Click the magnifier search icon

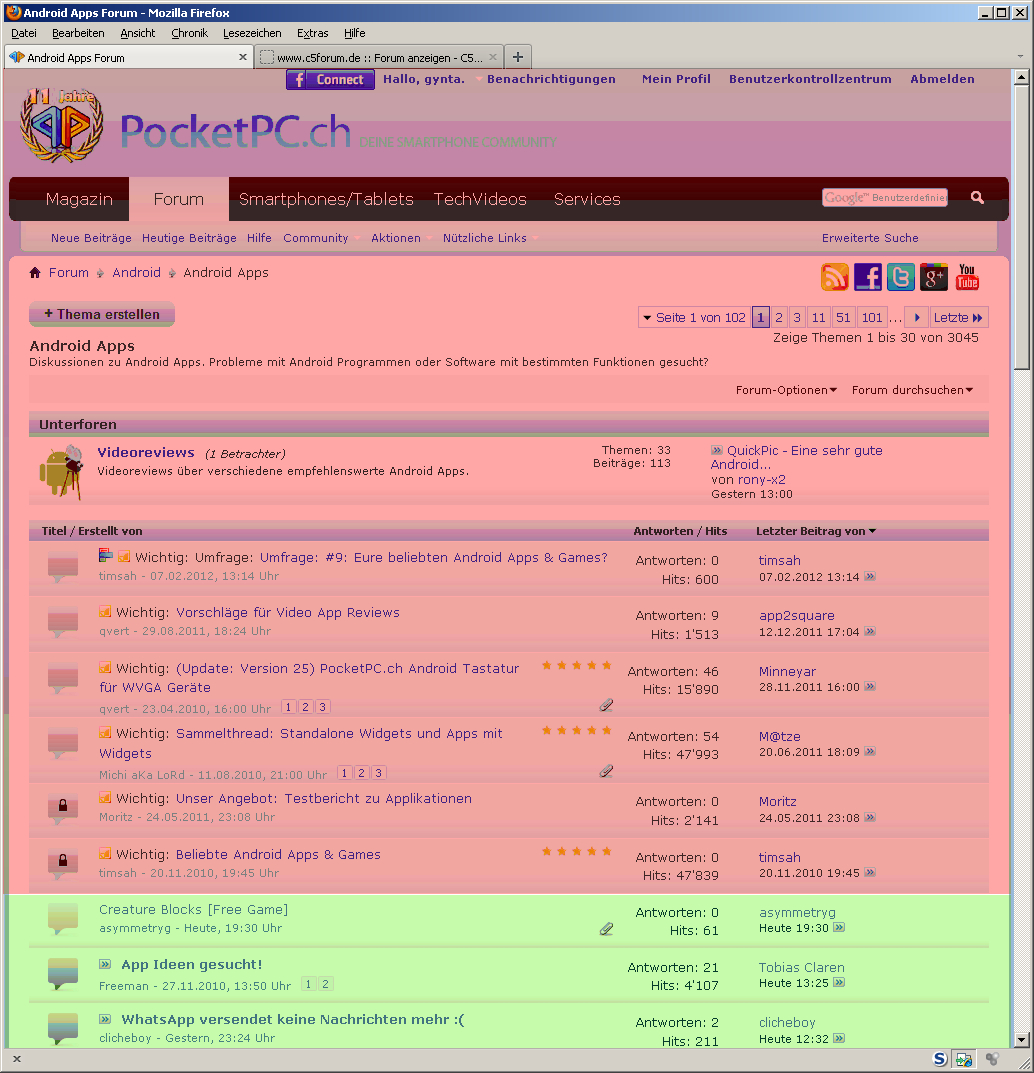coord(977,198)
